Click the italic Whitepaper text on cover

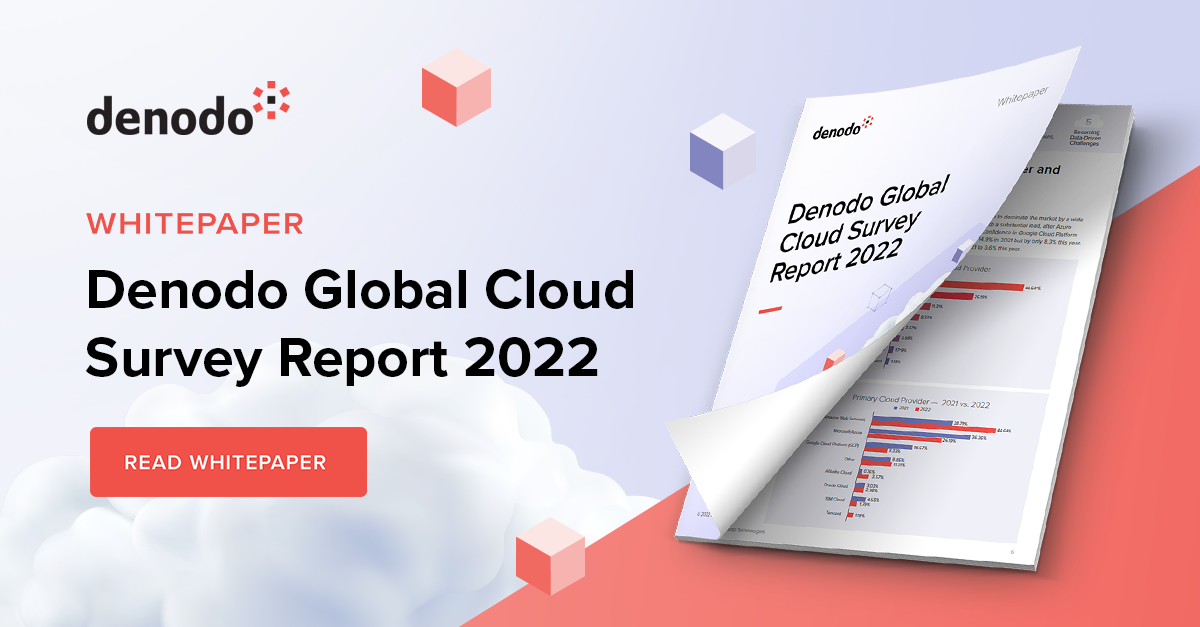click(1023, 97)
